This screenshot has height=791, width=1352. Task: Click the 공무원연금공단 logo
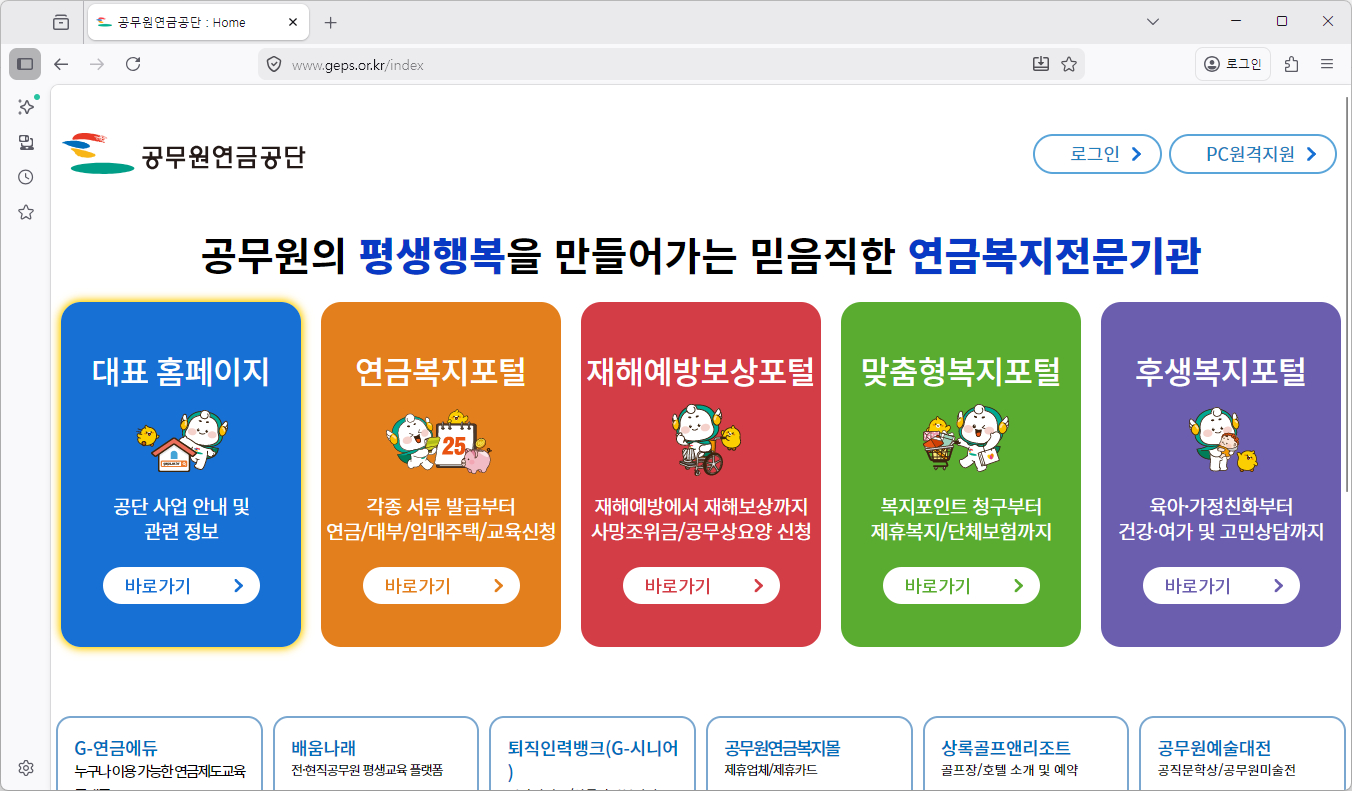click(183, 155)
